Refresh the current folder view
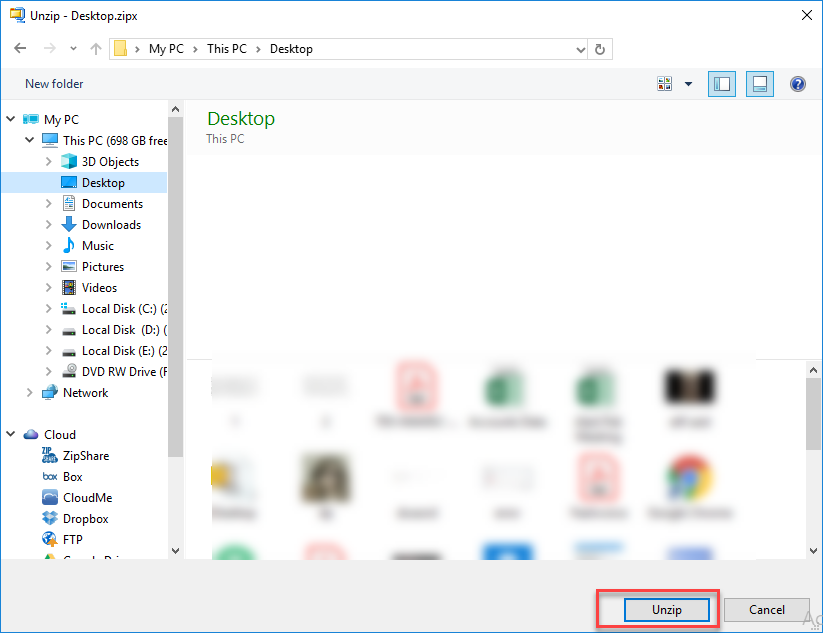823x633 pixels. click(x=600, y=49)
